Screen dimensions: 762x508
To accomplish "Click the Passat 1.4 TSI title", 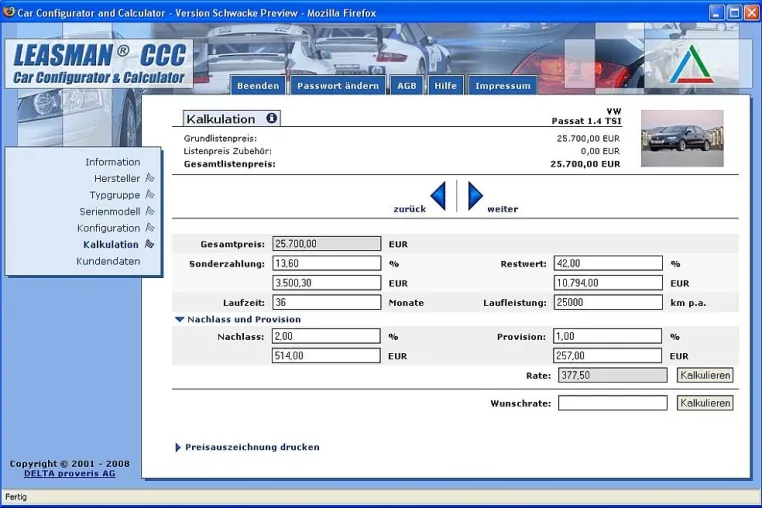I will (x=586, y=121).
